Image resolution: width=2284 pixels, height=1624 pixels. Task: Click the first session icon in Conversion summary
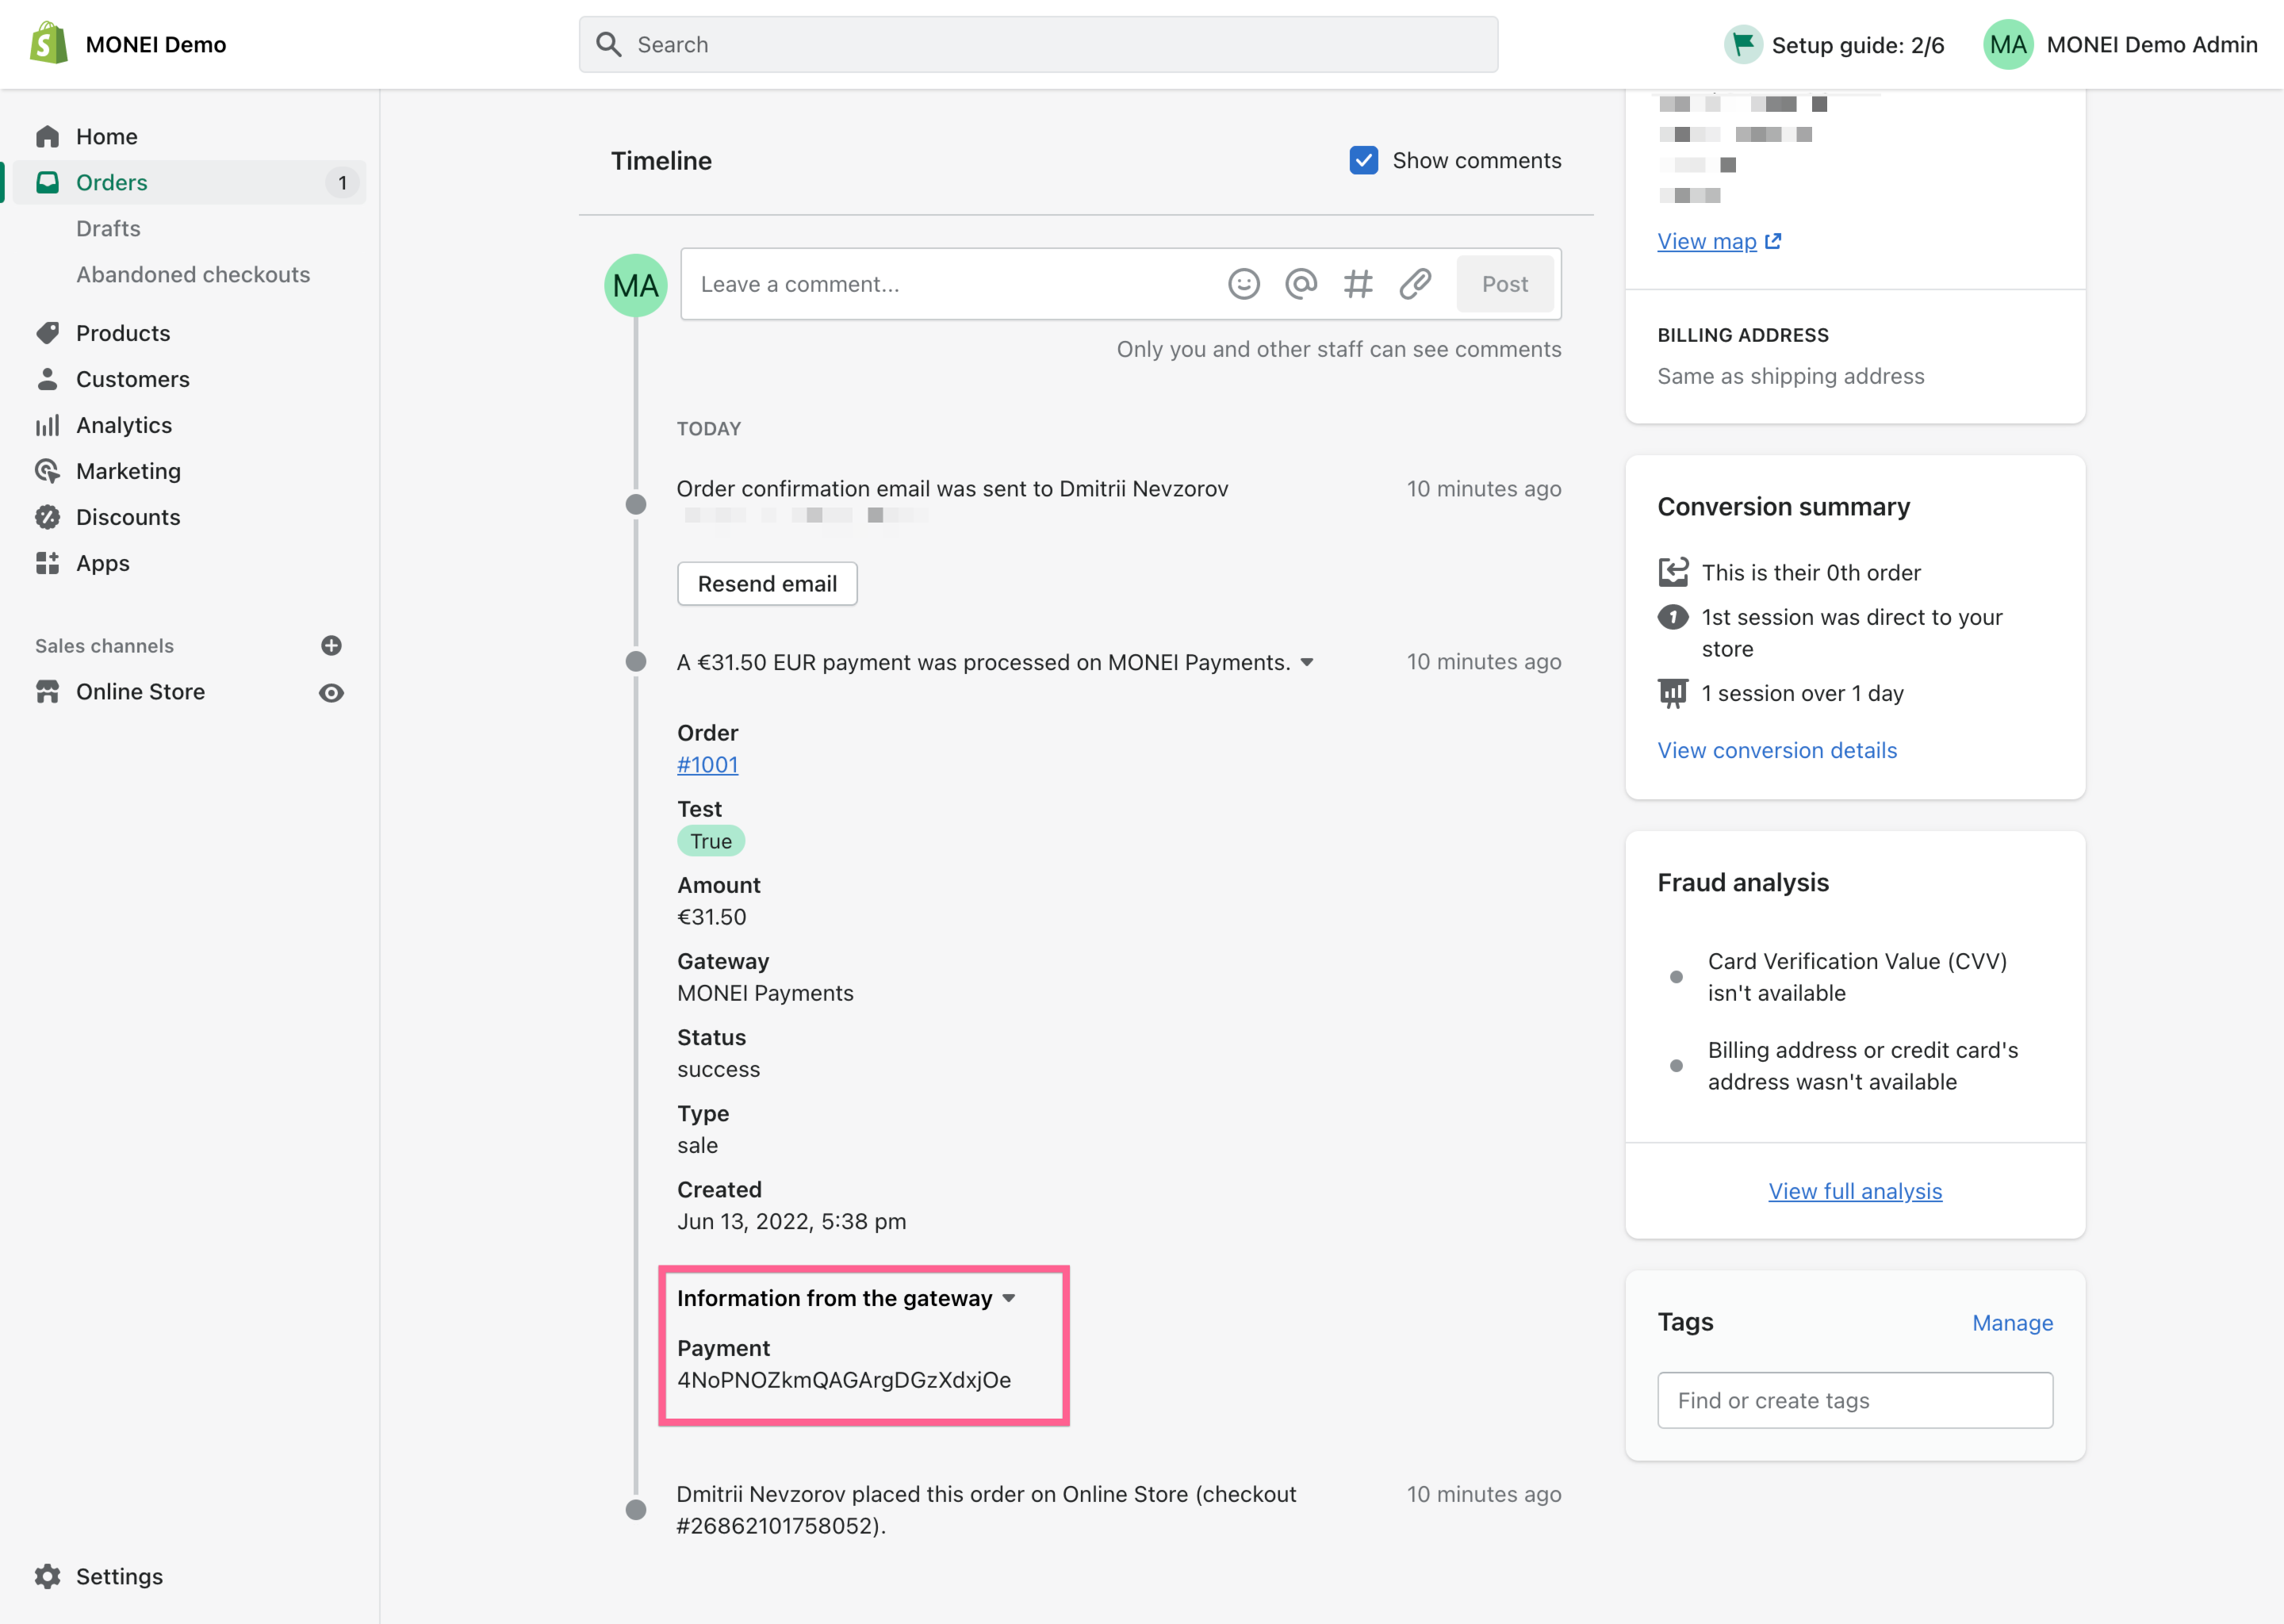tap(1673, 617)
